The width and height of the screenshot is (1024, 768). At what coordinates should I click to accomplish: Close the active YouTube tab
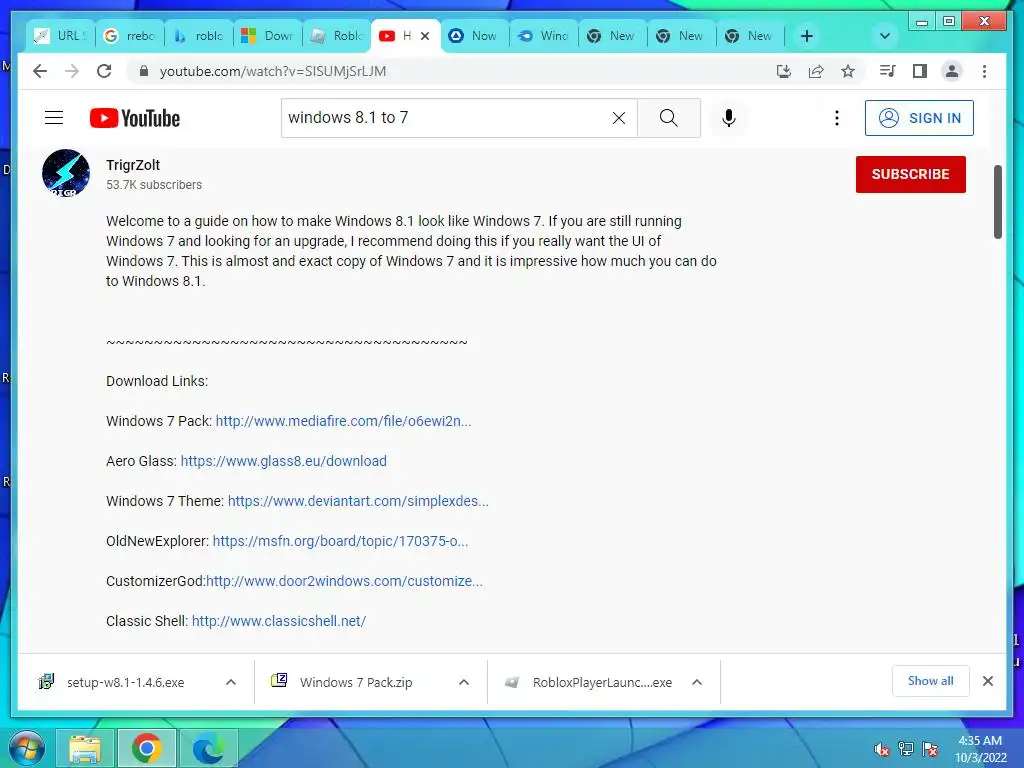425,36
